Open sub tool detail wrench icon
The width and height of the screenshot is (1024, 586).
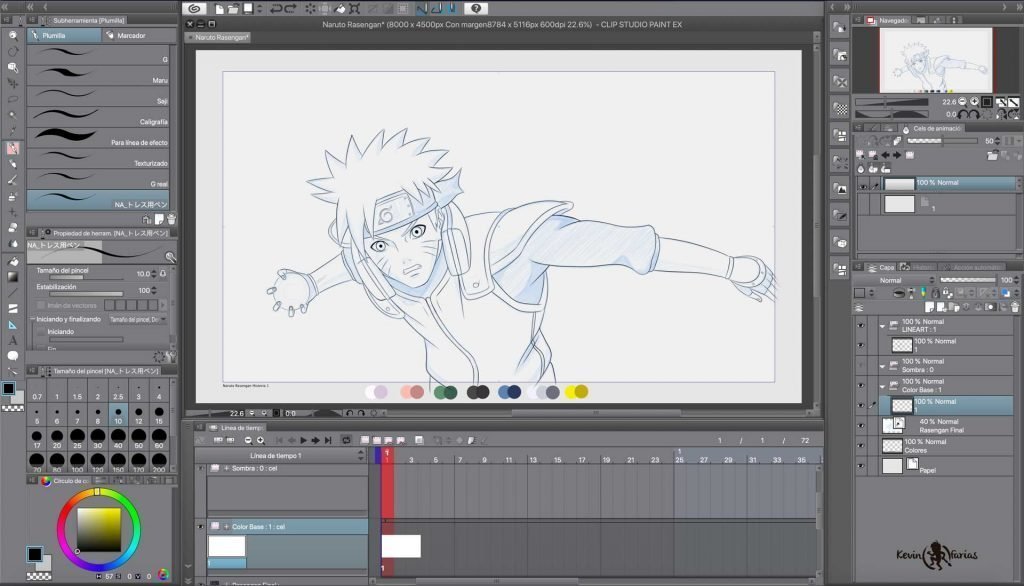pos(170,257)
